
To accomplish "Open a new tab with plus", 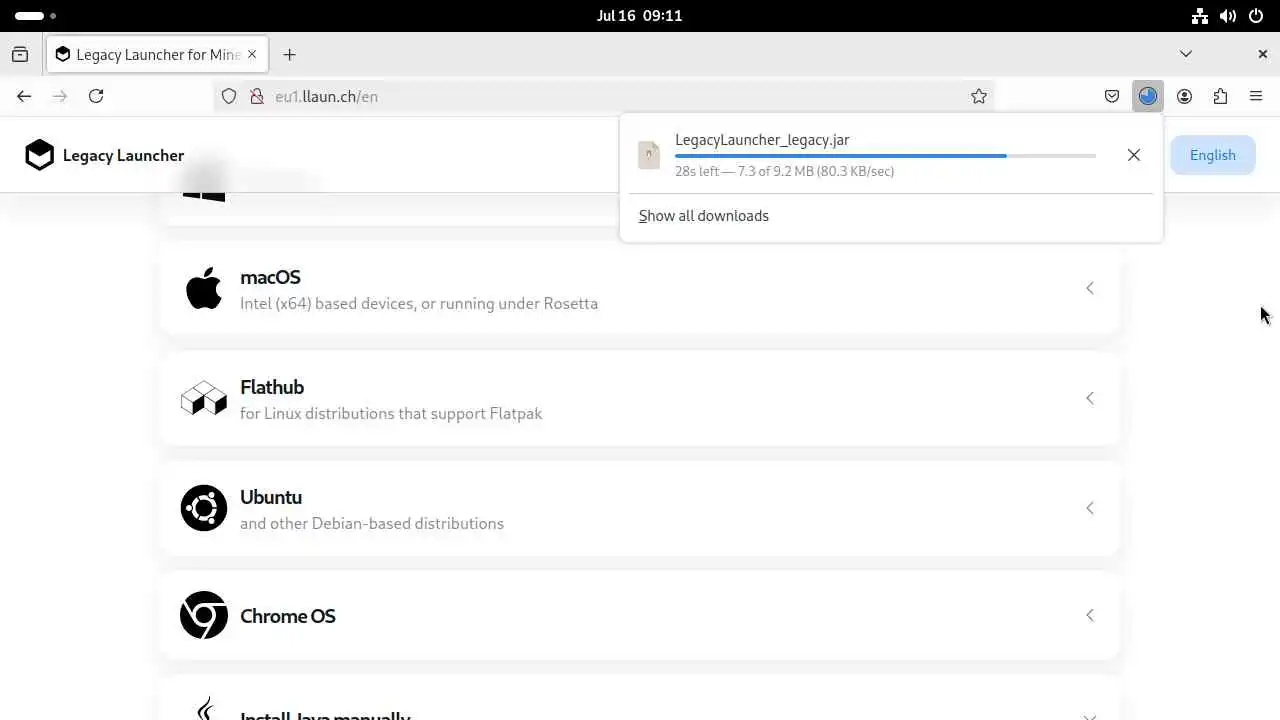I will [x=289, y=54].
